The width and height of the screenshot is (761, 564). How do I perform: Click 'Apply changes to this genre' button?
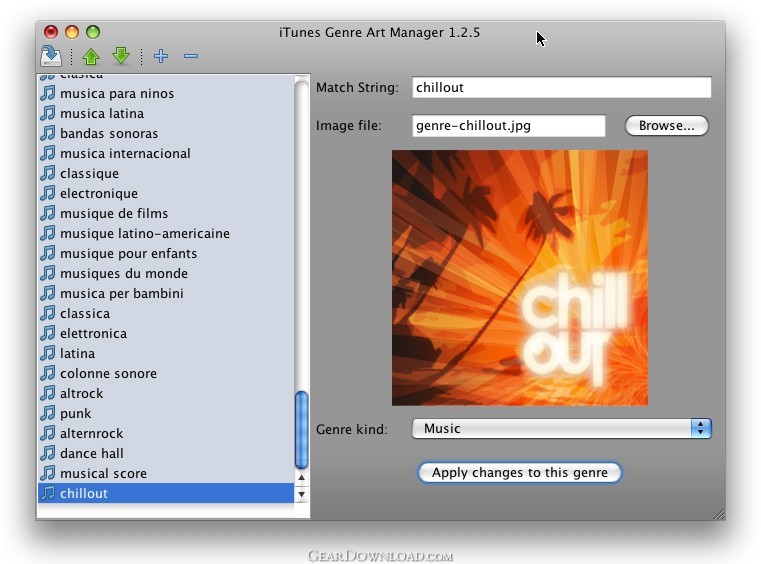pos(519,472)
